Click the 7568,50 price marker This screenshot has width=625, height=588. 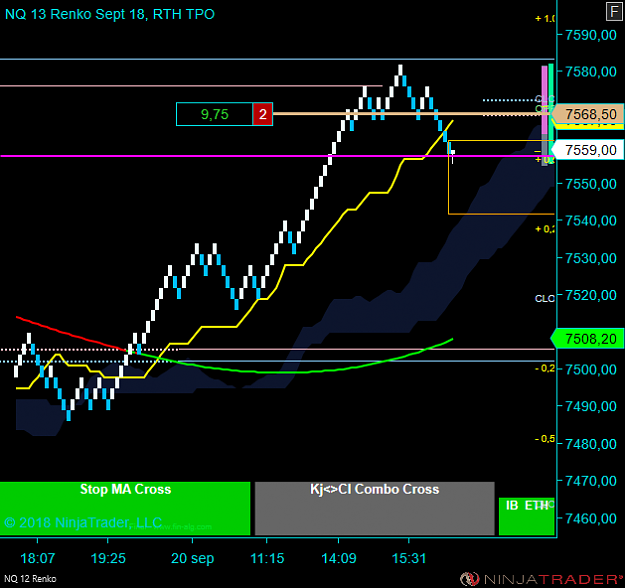[x=588, y=114]
